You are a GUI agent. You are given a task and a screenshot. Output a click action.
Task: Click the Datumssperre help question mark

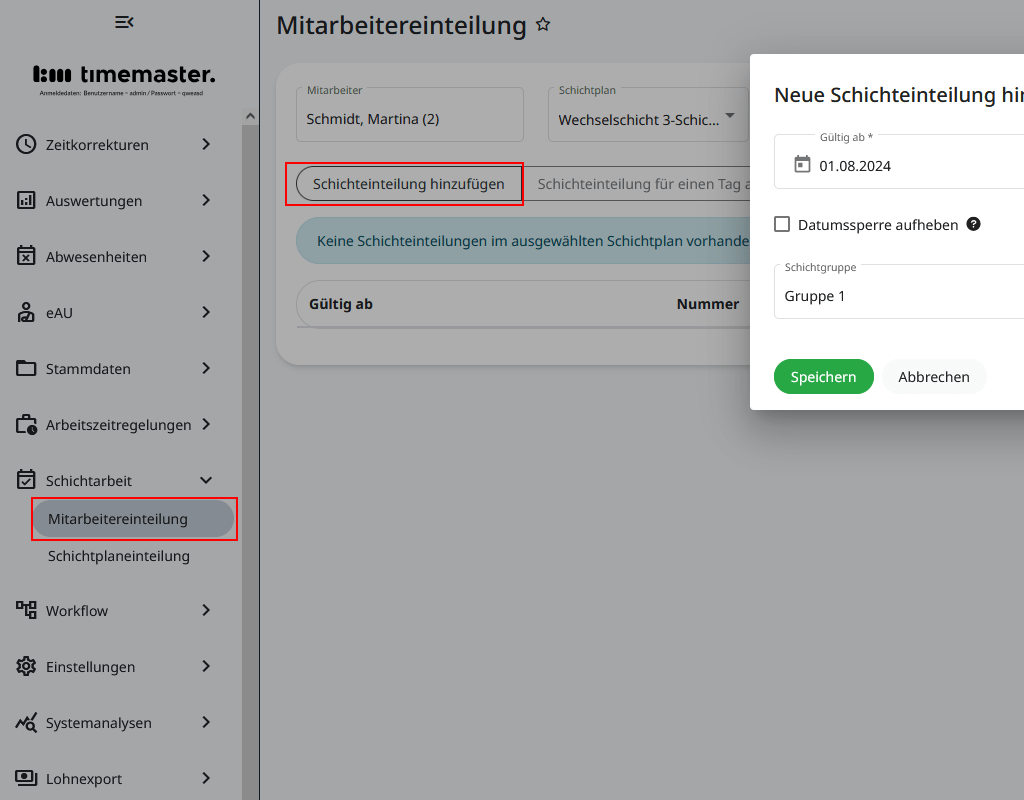973,224
